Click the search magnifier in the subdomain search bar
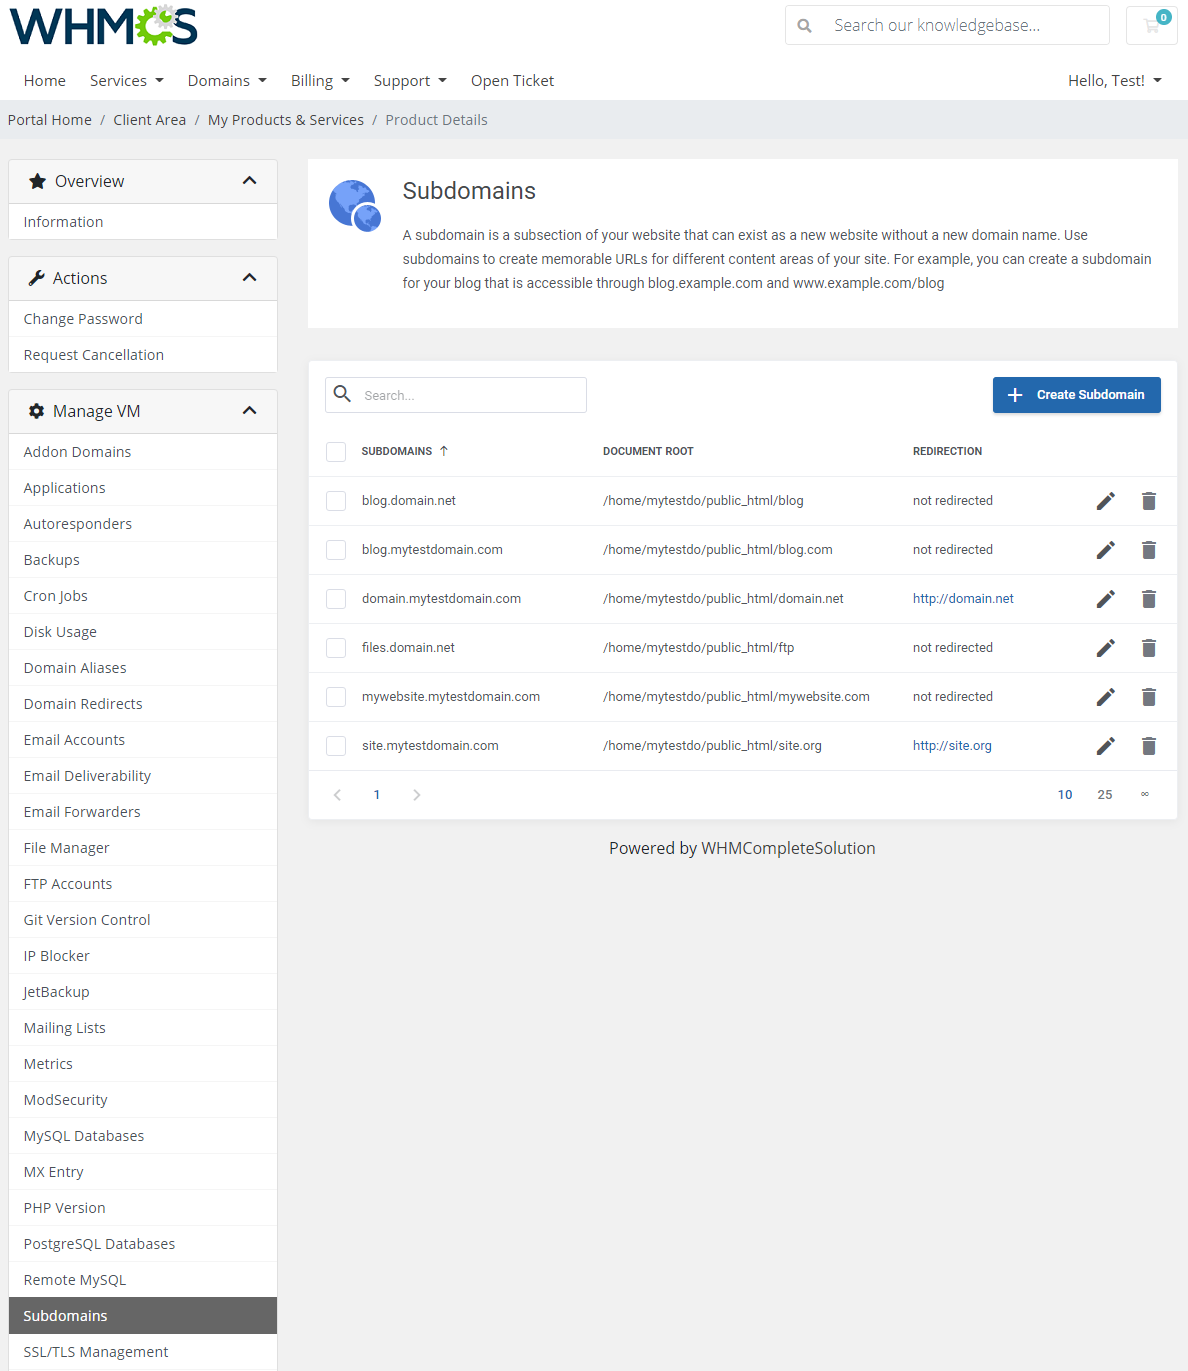 coord(342,394)
